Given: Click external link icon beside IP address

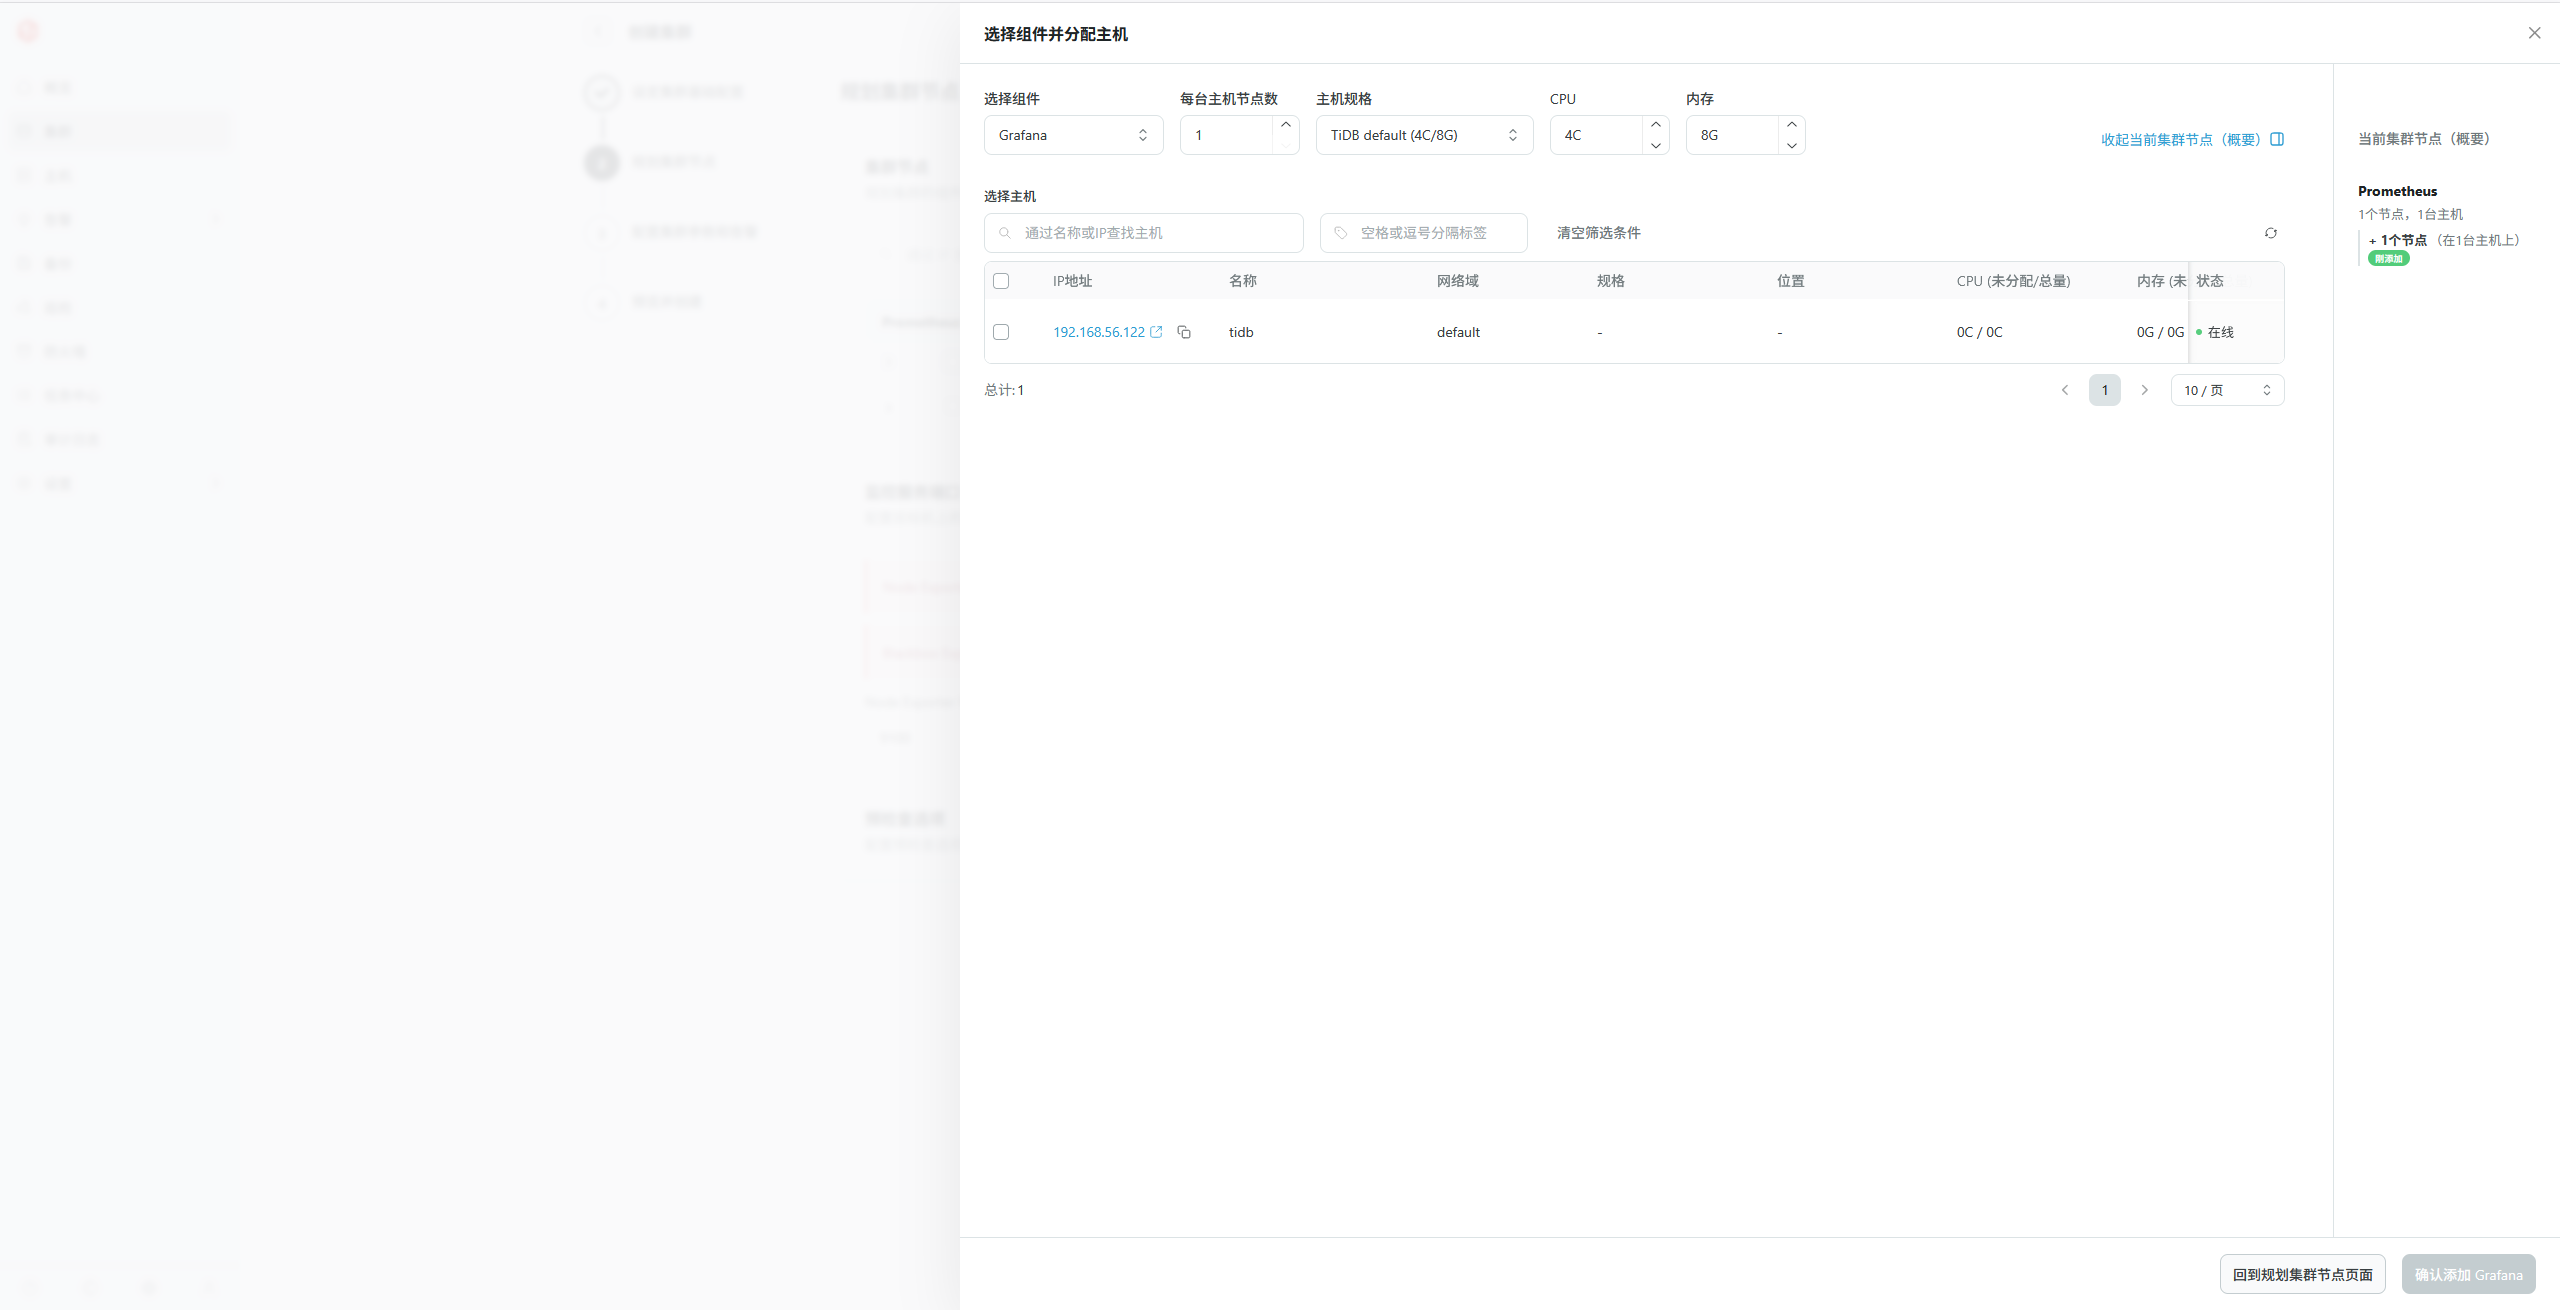Looking at the screenshot, I should [x=1157, y=332].
